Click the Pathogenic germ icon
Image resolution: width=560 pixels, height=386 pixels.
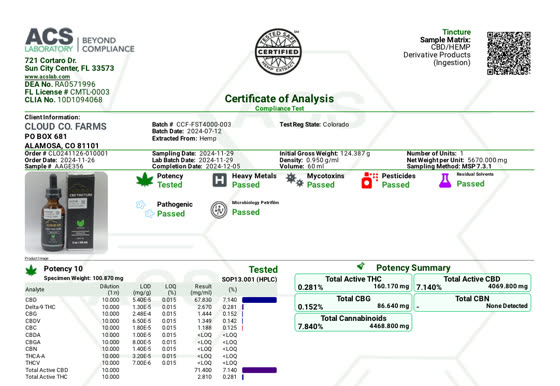(x=145, y=209)
